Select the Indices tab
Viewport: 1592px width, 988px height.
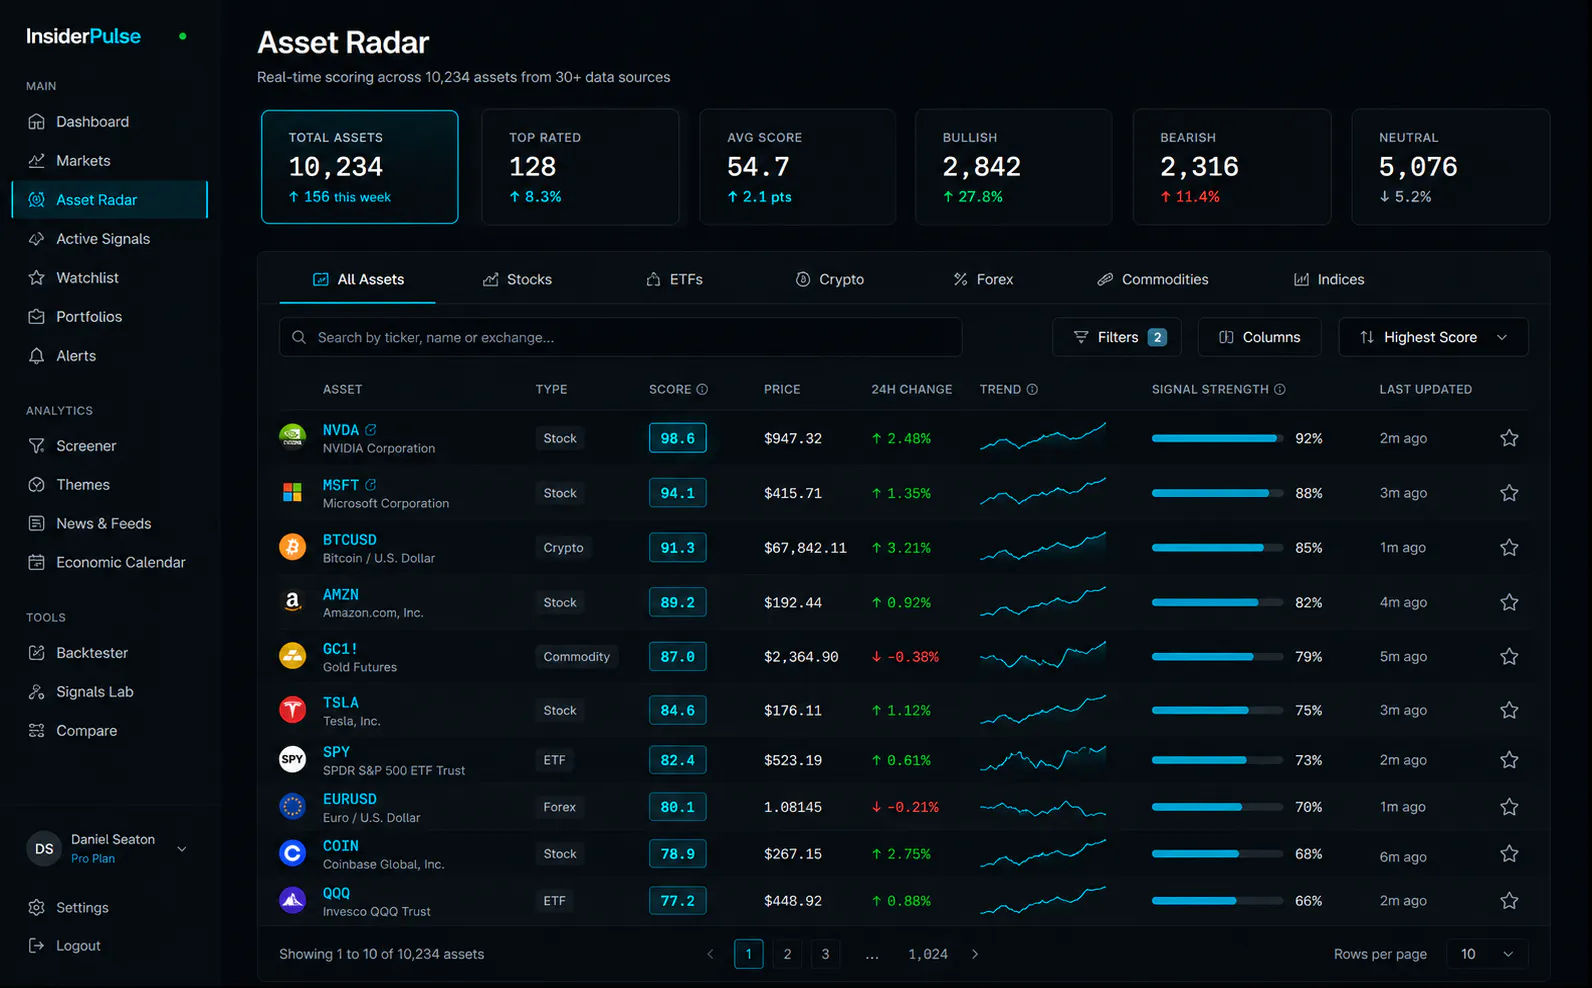(1329, 280)
